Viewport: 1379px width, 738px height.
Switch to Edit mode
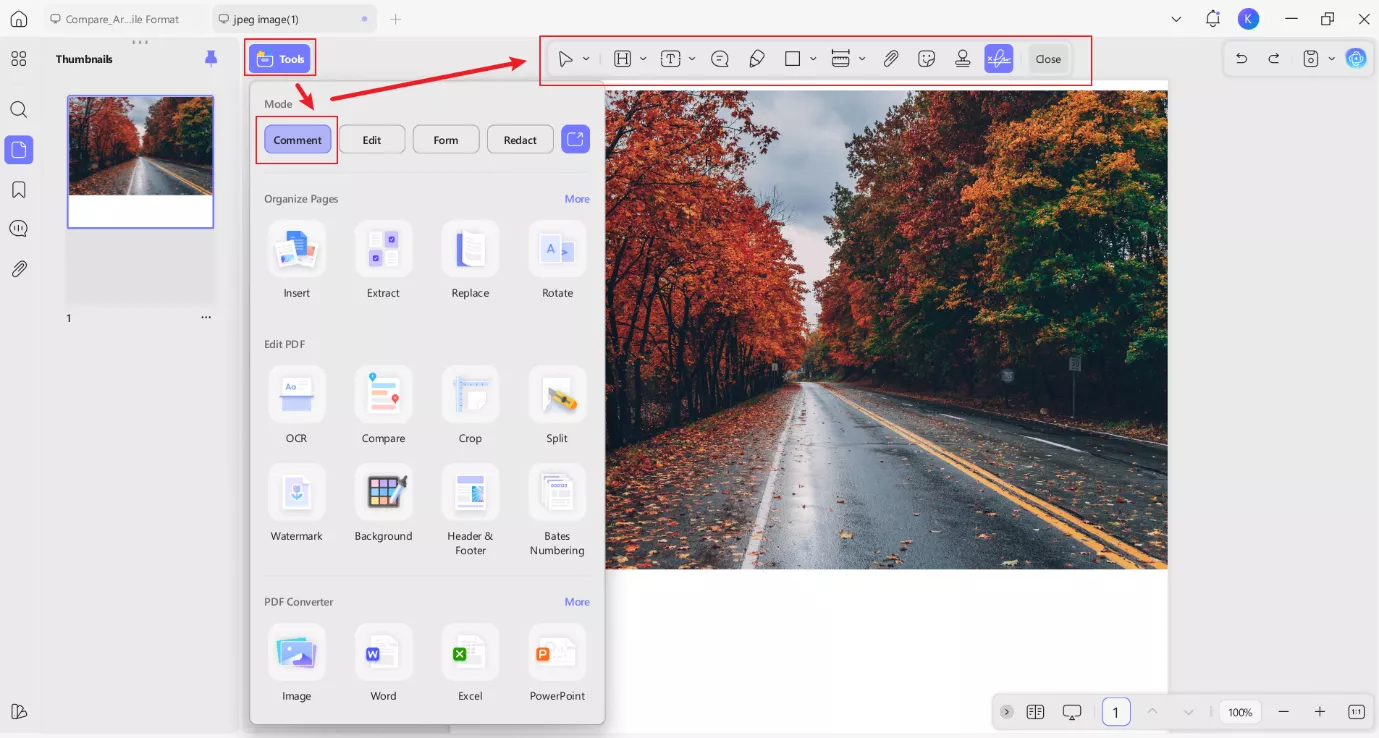click(x=372, y=140)
